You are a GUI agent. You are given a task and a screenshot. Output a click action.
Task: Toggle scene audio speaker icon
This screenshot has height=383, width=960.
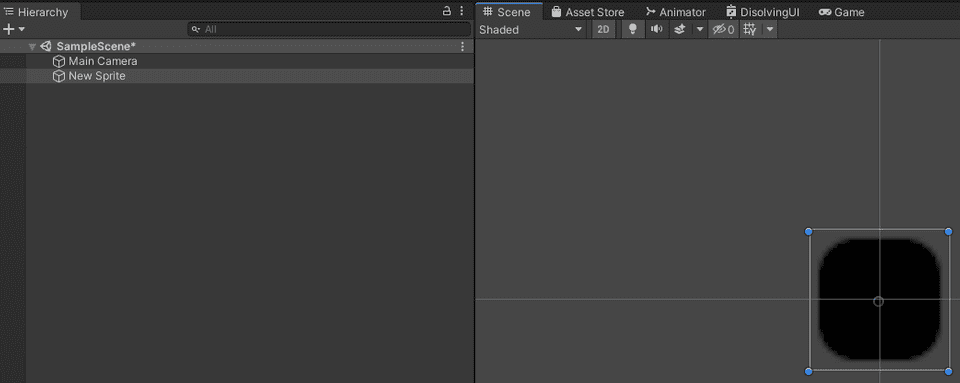click(x=656, y=29)
